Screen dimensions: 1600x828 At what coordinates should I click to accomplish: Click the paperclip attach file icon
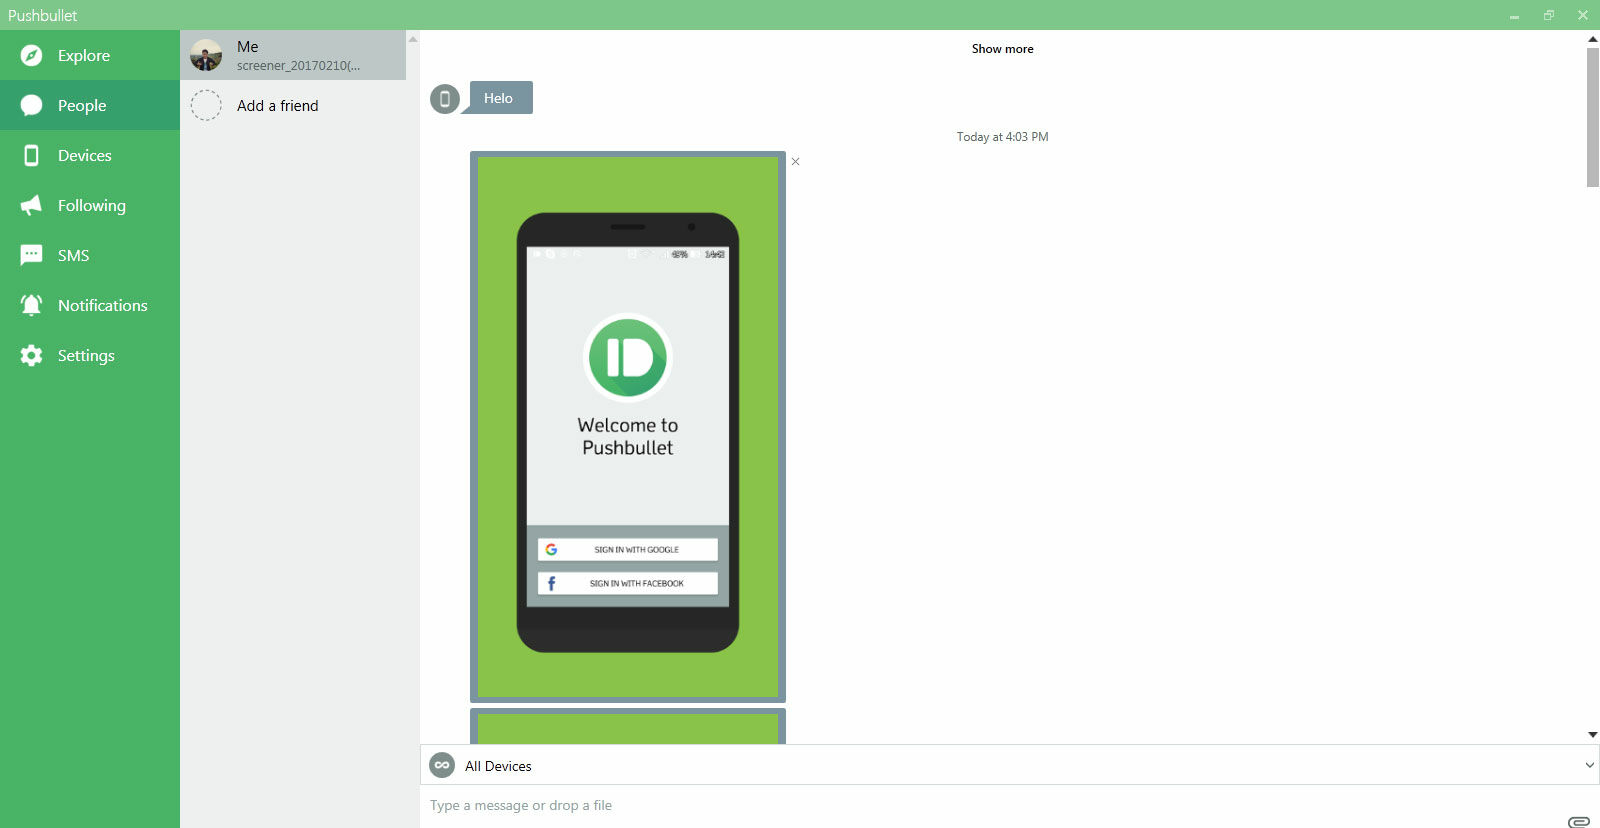click(x=1579, y=821)
